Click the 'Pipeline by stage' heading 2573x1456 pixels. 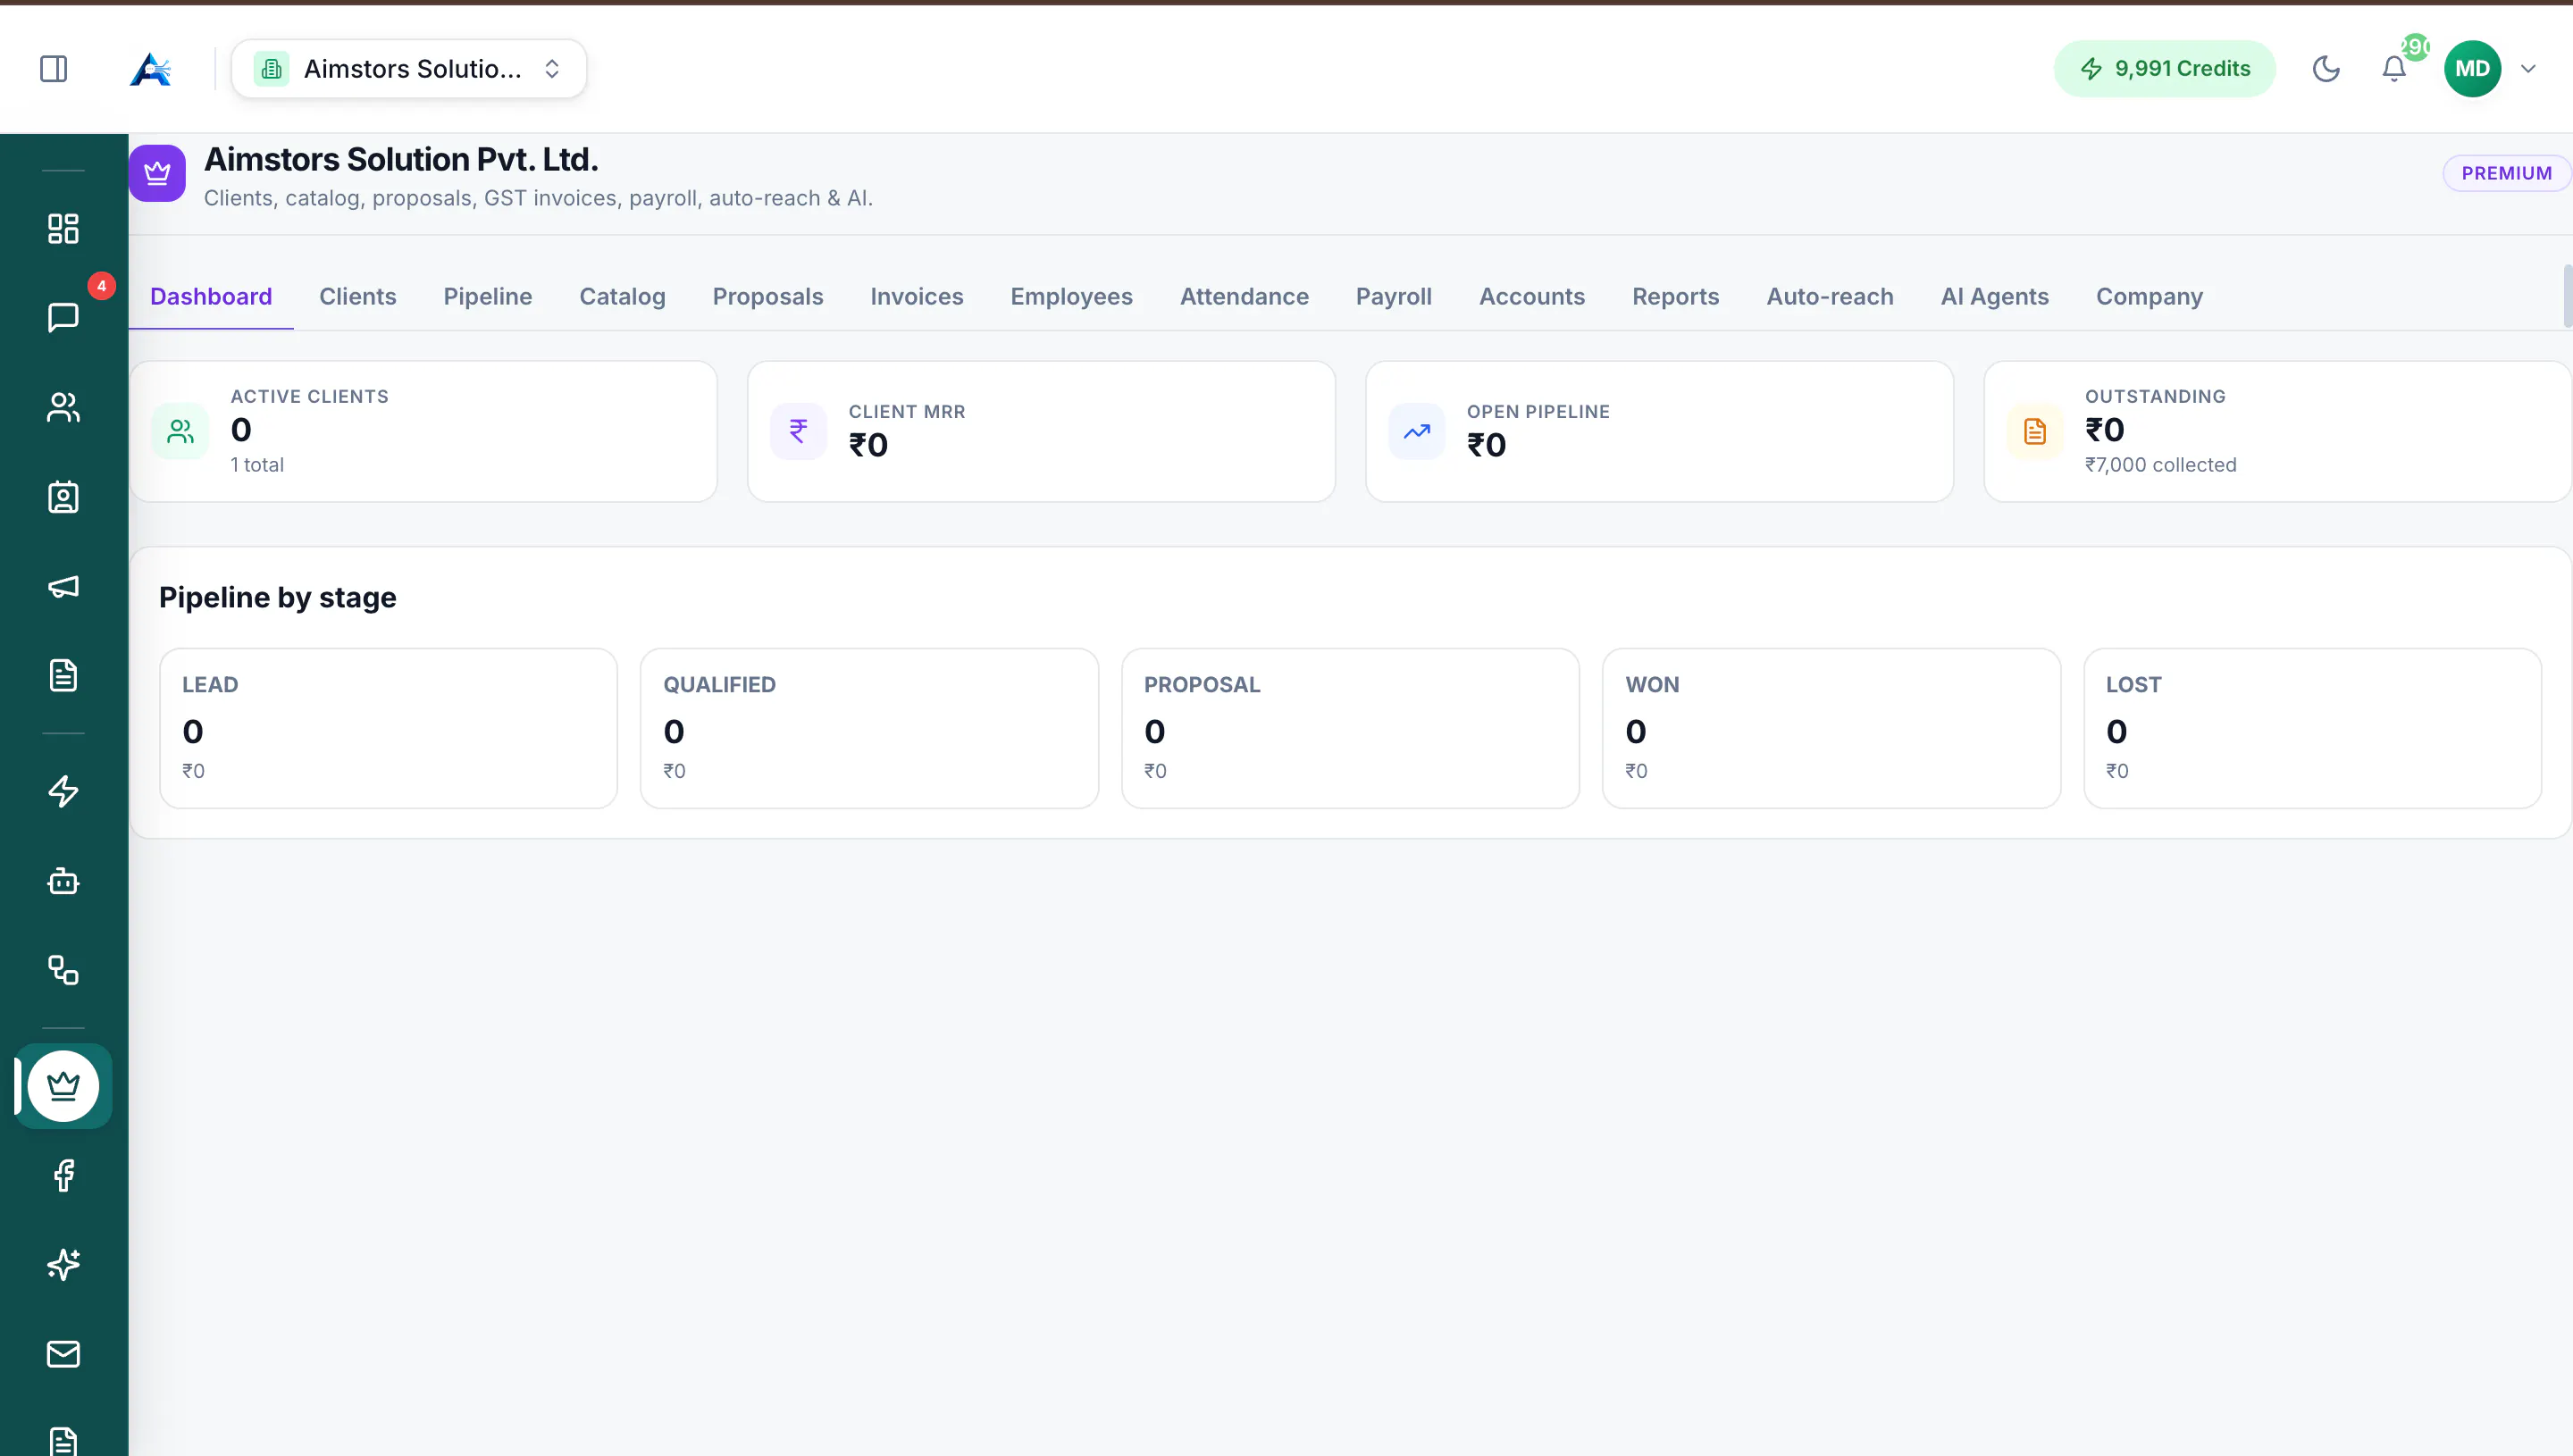pos(278,598)
